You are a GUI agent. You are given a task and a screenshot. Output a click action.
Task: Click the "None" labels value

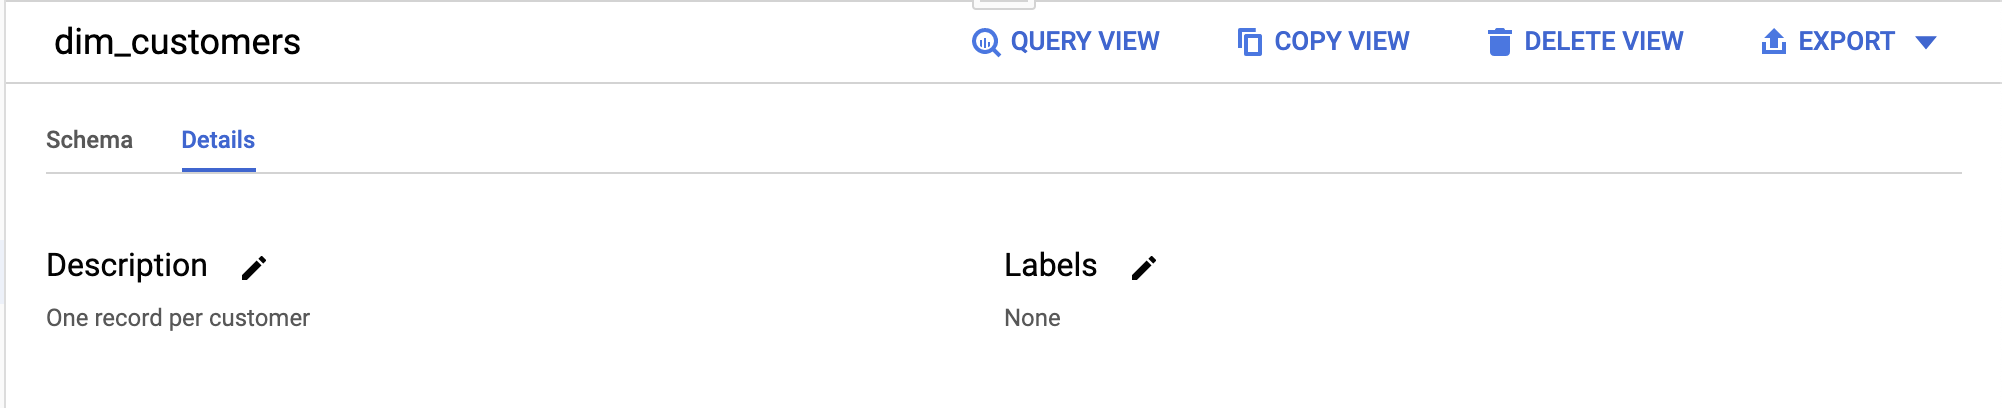point(1032,318)
